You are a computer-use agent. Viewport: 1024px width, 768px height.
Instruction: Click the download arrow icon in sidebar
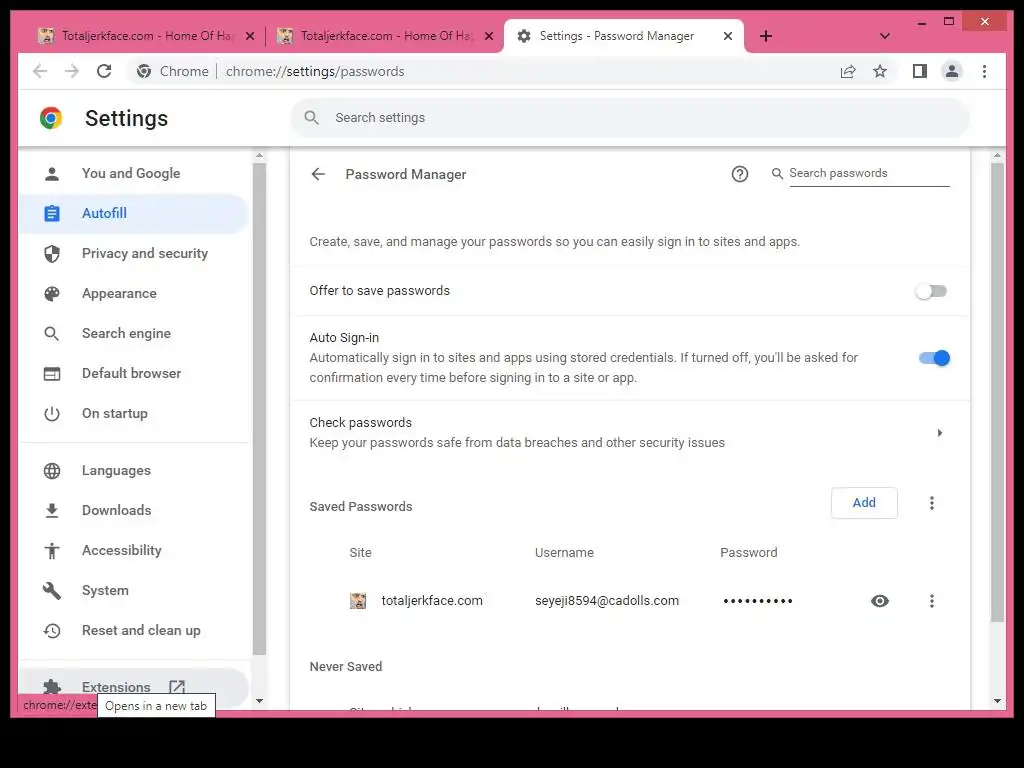click(52, 510)
